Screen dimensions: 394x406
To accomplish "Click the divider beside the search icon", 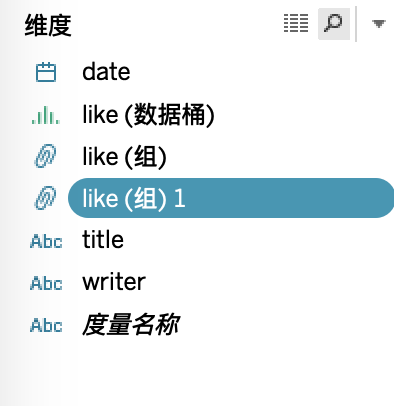I will (356, 24).
